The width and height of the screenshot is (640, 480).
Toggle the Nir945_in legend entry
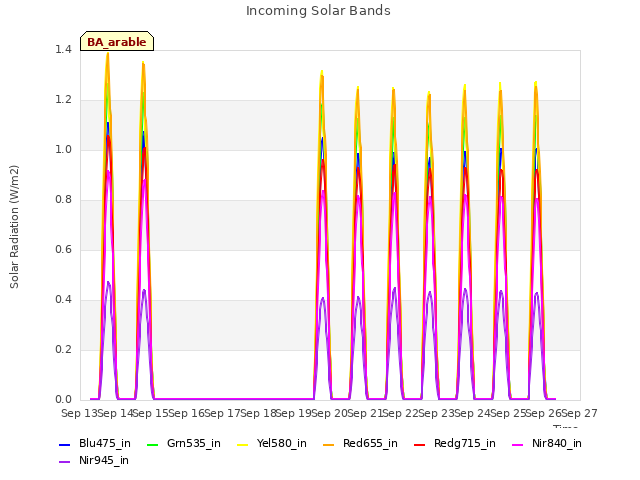(x=94, y=461)
